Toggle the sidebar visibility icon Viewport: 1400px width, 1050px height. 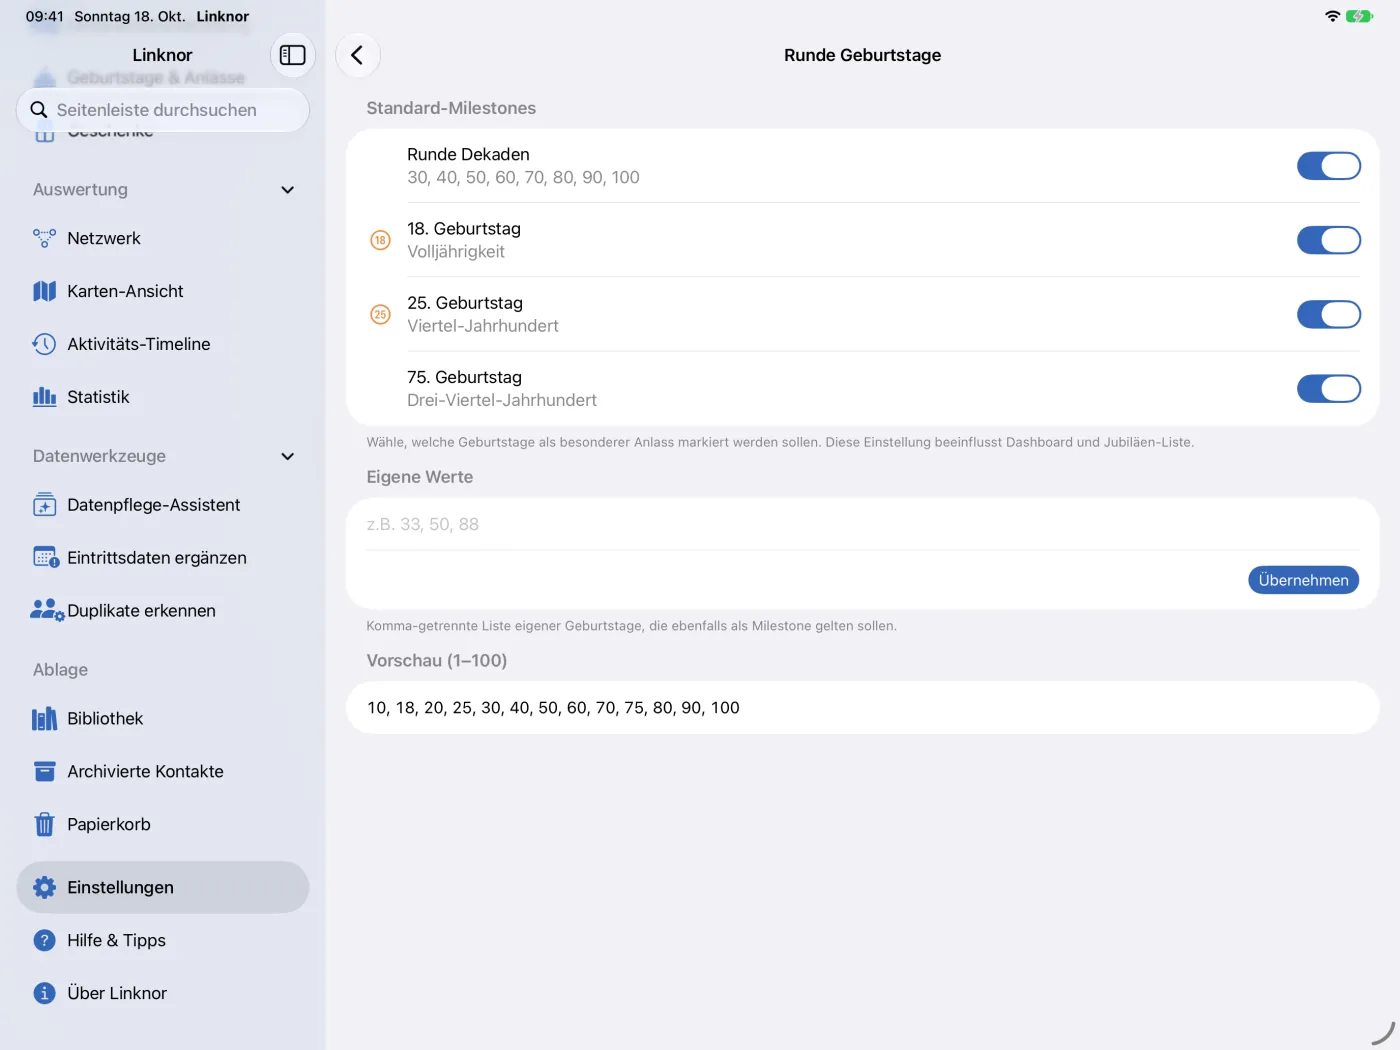tap(293, 55)
